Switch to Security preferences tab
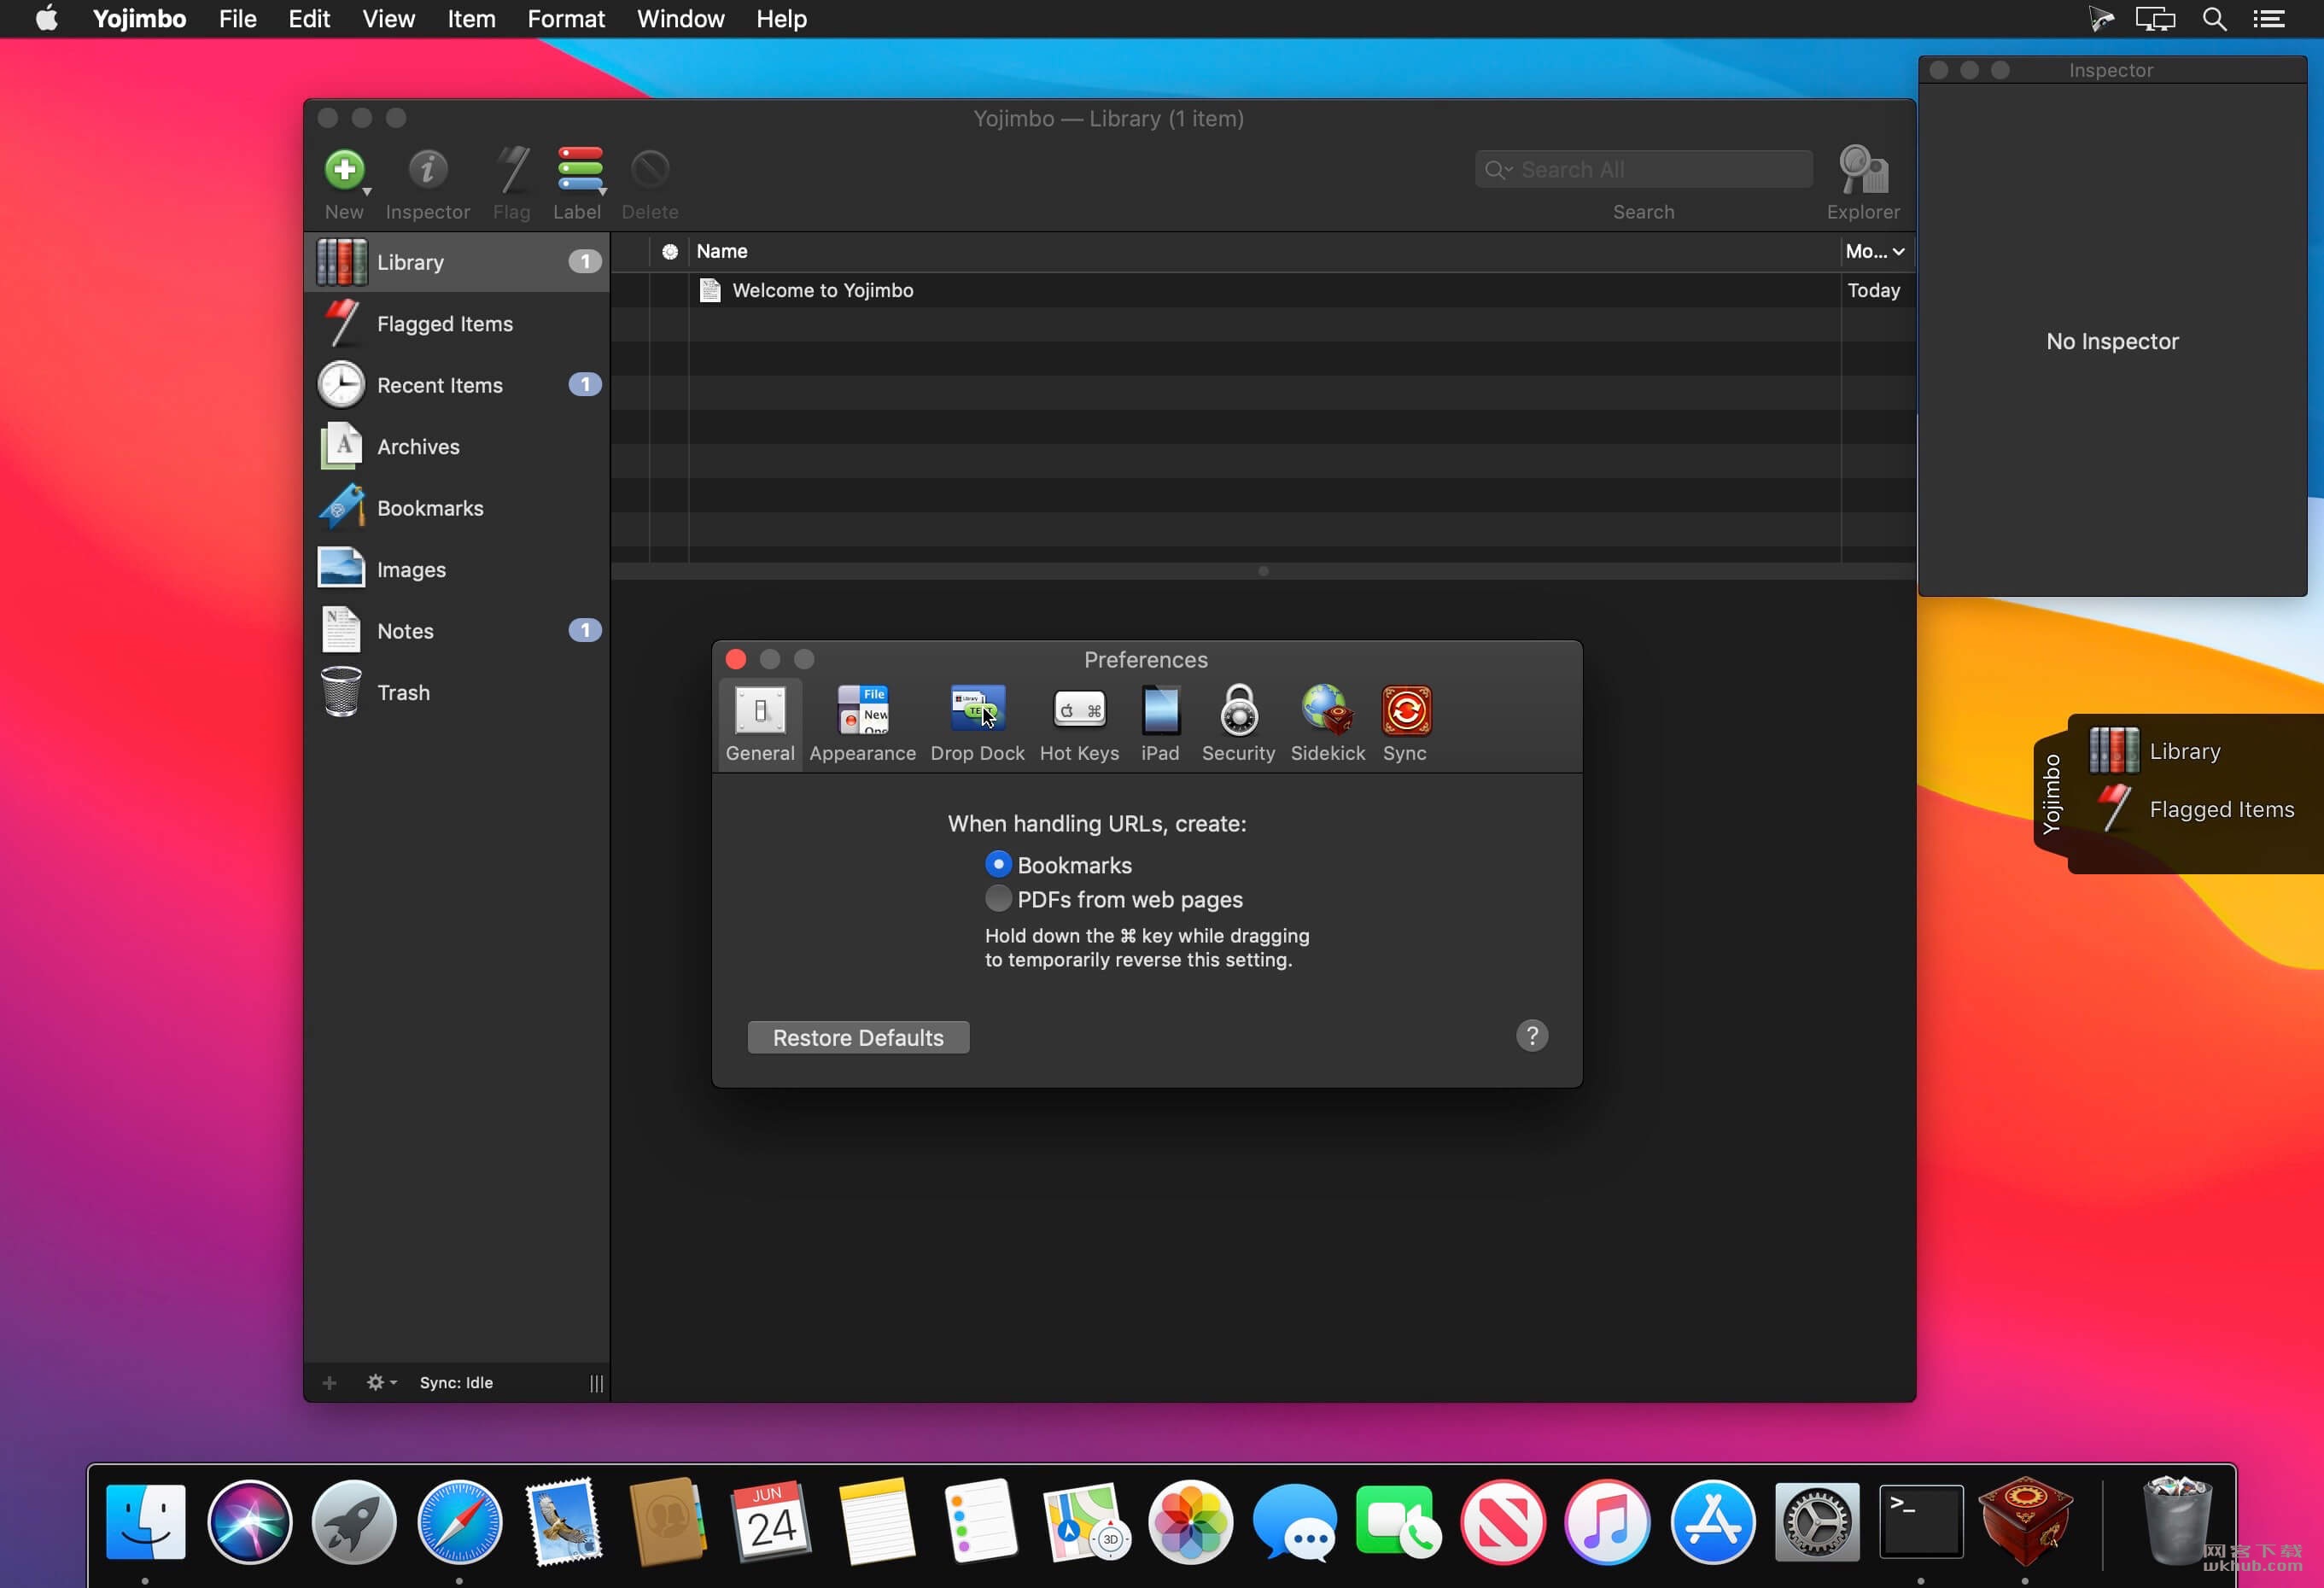Viewport: 2324px width, 1588px height. pos(1238,725)
